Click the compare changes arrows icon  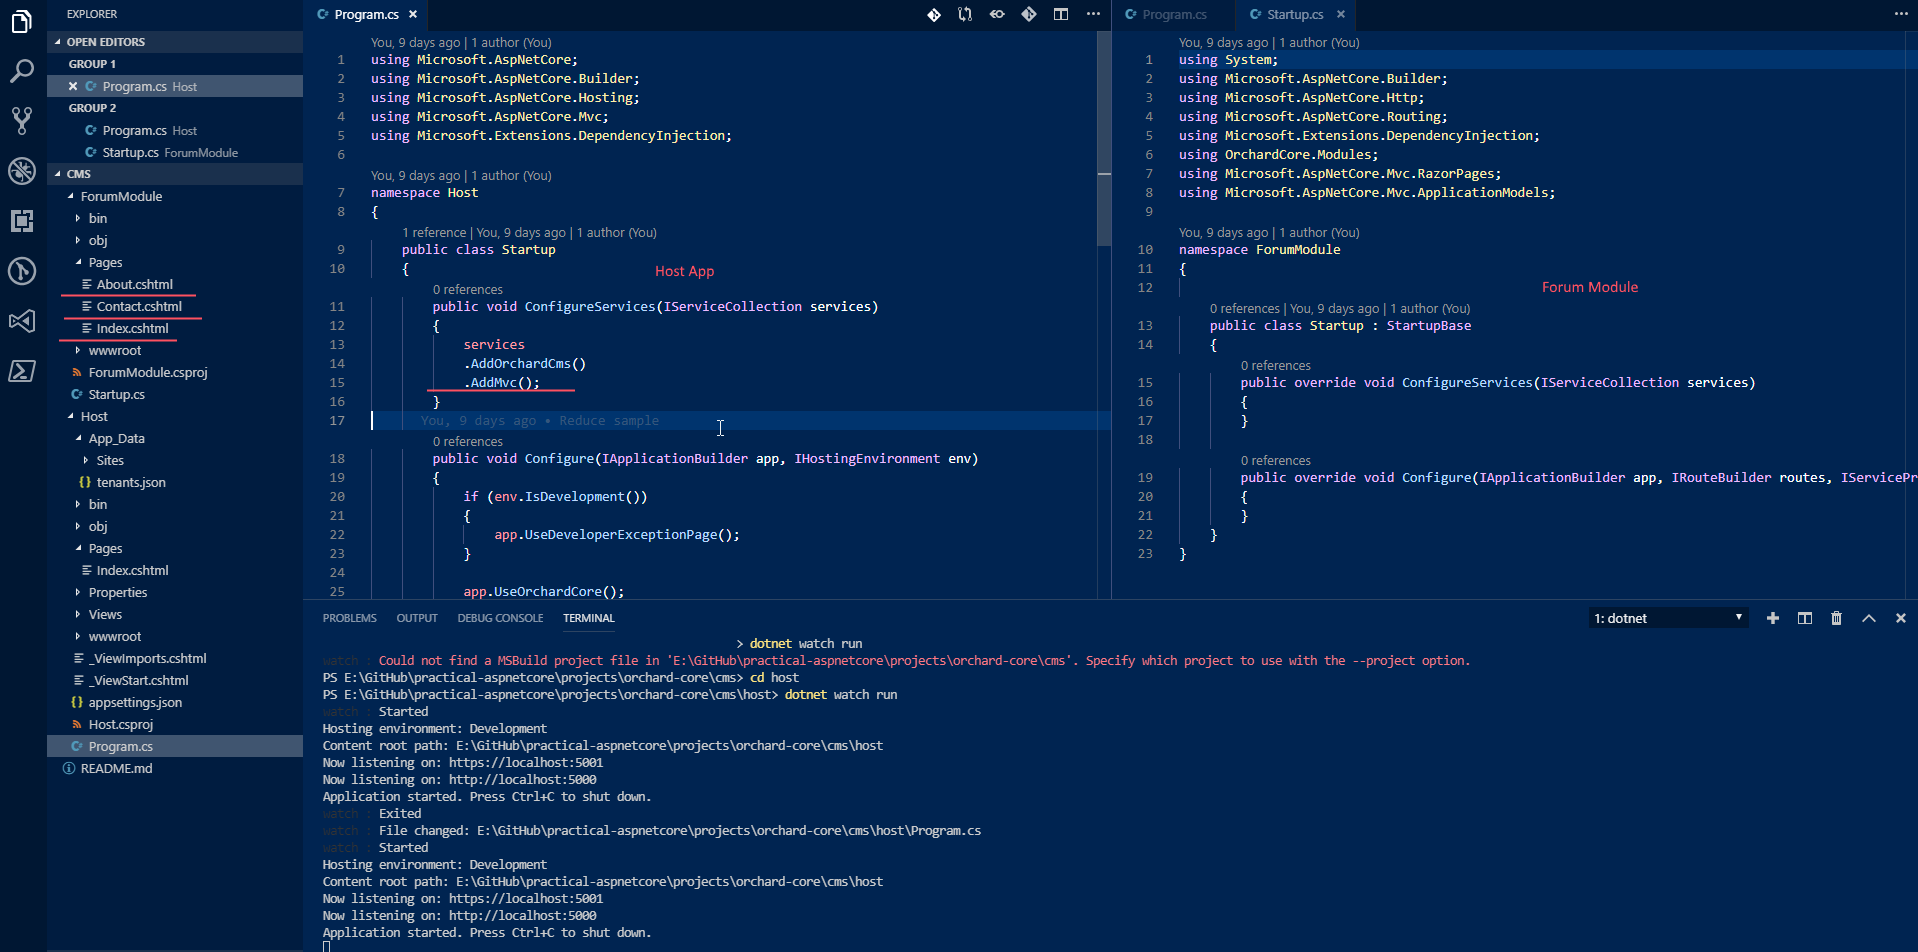pyautogui.click(x=965, y=14)
